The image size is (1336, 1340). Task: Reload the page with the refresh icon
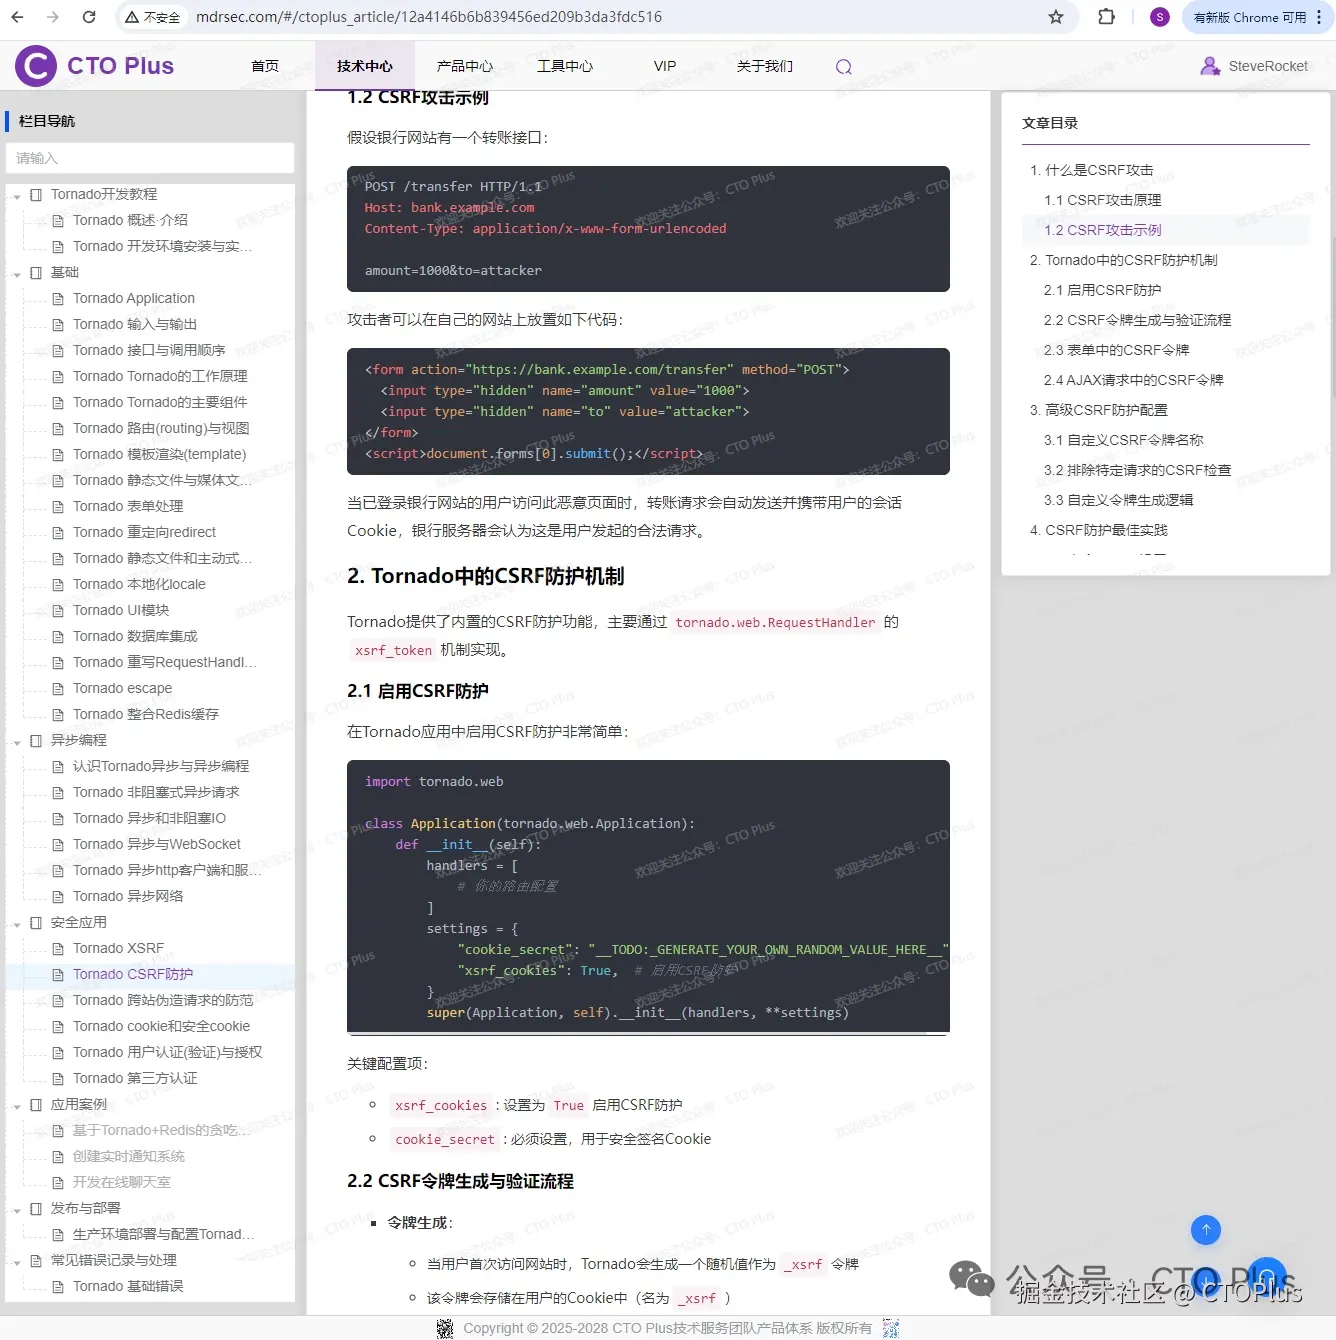tap(89, 16)
